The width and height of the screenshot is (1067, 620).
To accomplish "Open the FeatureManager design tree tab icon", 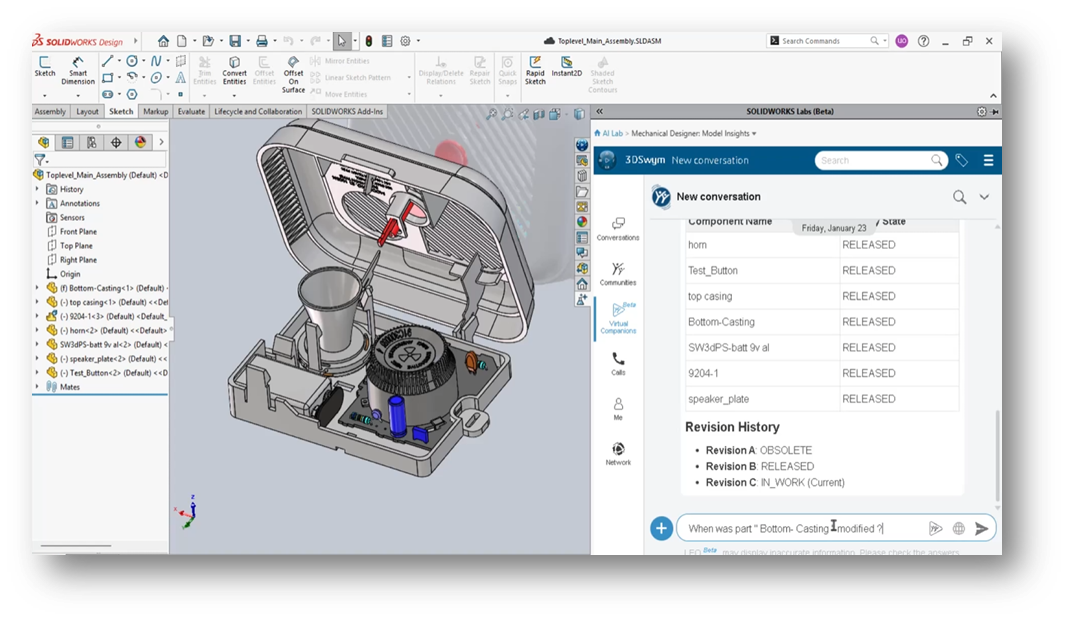I will click(44, 142).
